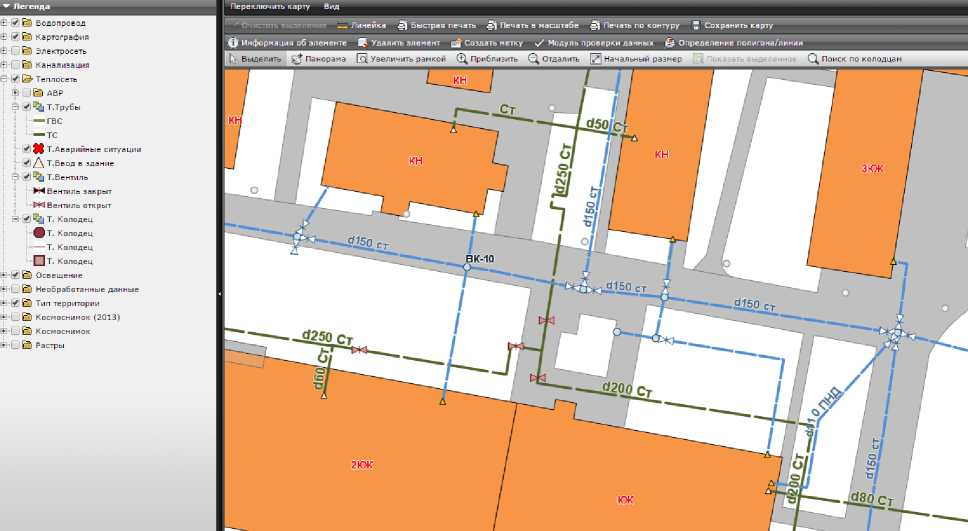This screenshot has height=531, width=968.
Task: Choose the Увеличить рамкой zoom-box tool
Action: (400, 59)
